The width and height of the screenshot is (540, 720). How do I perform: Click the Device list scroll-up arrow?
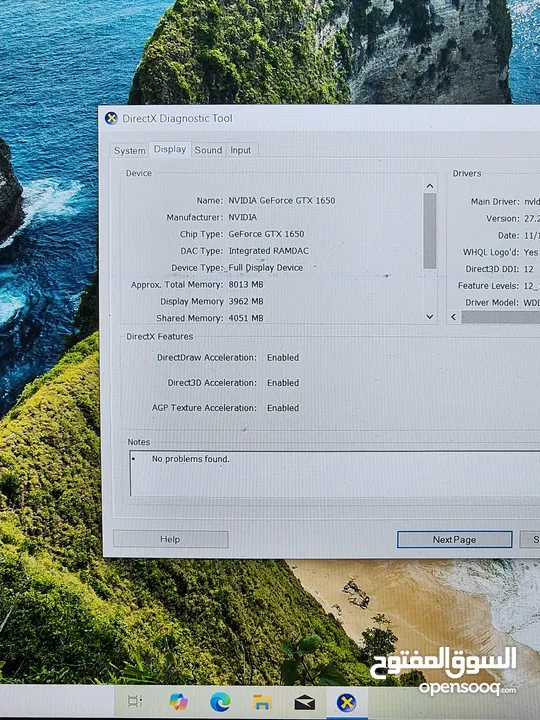430,186
